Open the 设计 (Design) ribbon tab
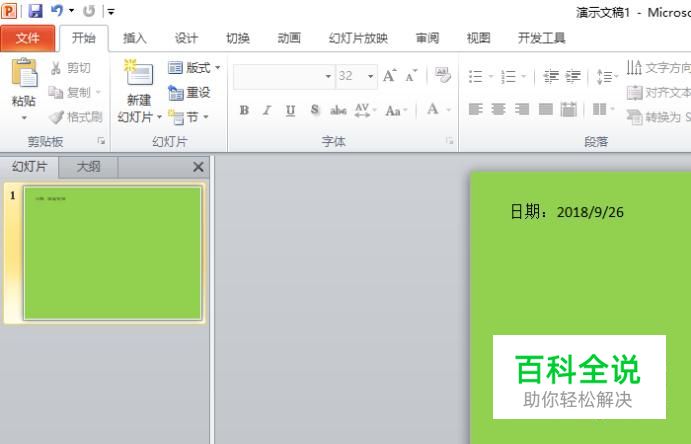Viewport: 691px width, 444px height. [186, 38]
